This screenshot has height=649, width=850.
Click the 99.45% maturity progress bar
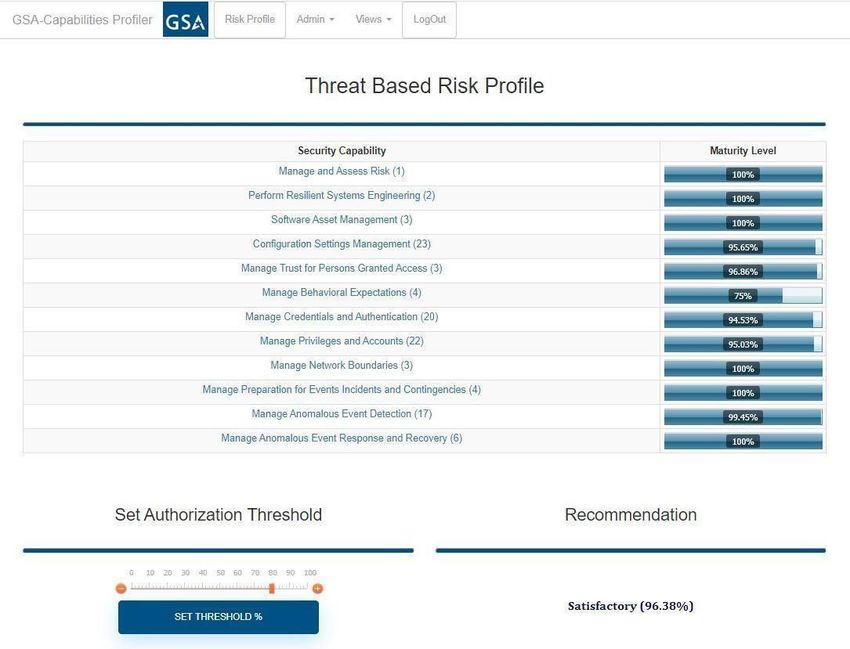point(743,417)
